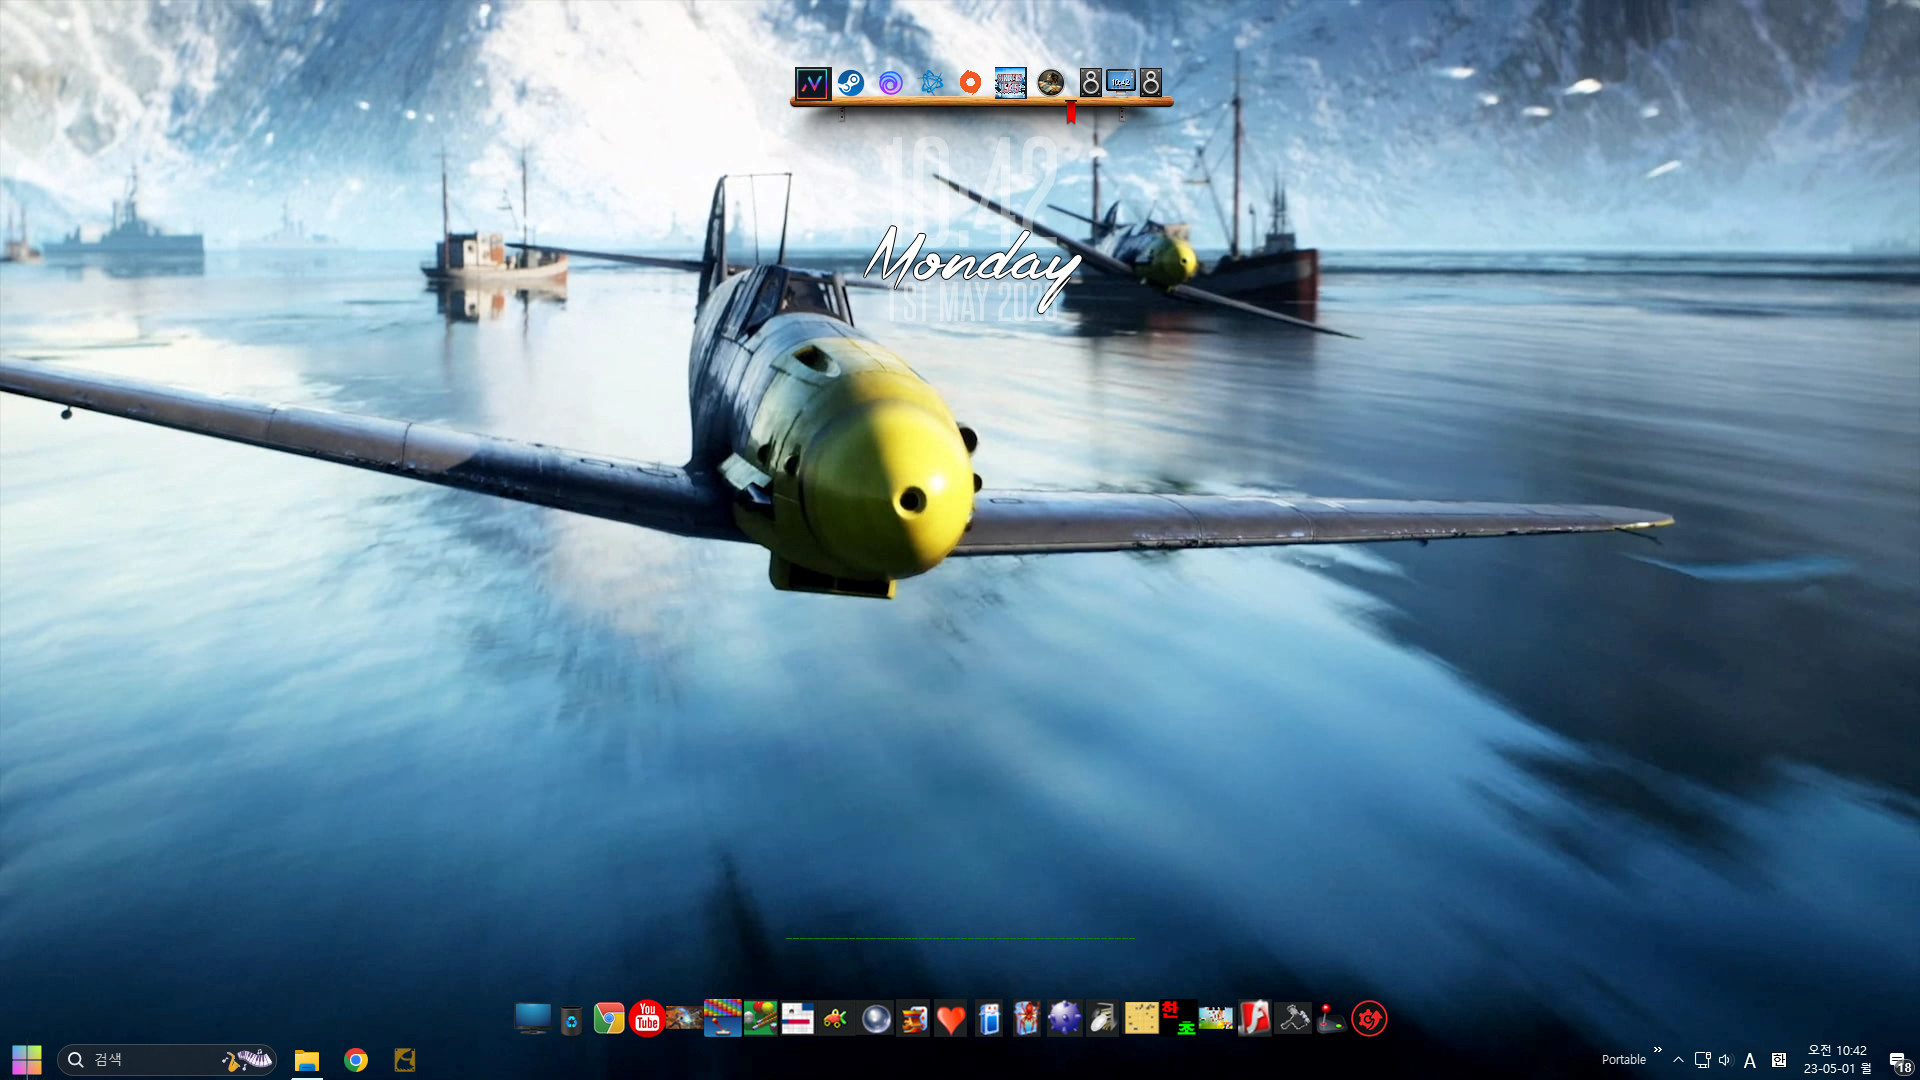Open the monitor icon in bottom dock
The width and height of the screenshot is (1920, 1080).
[532, 1019]
